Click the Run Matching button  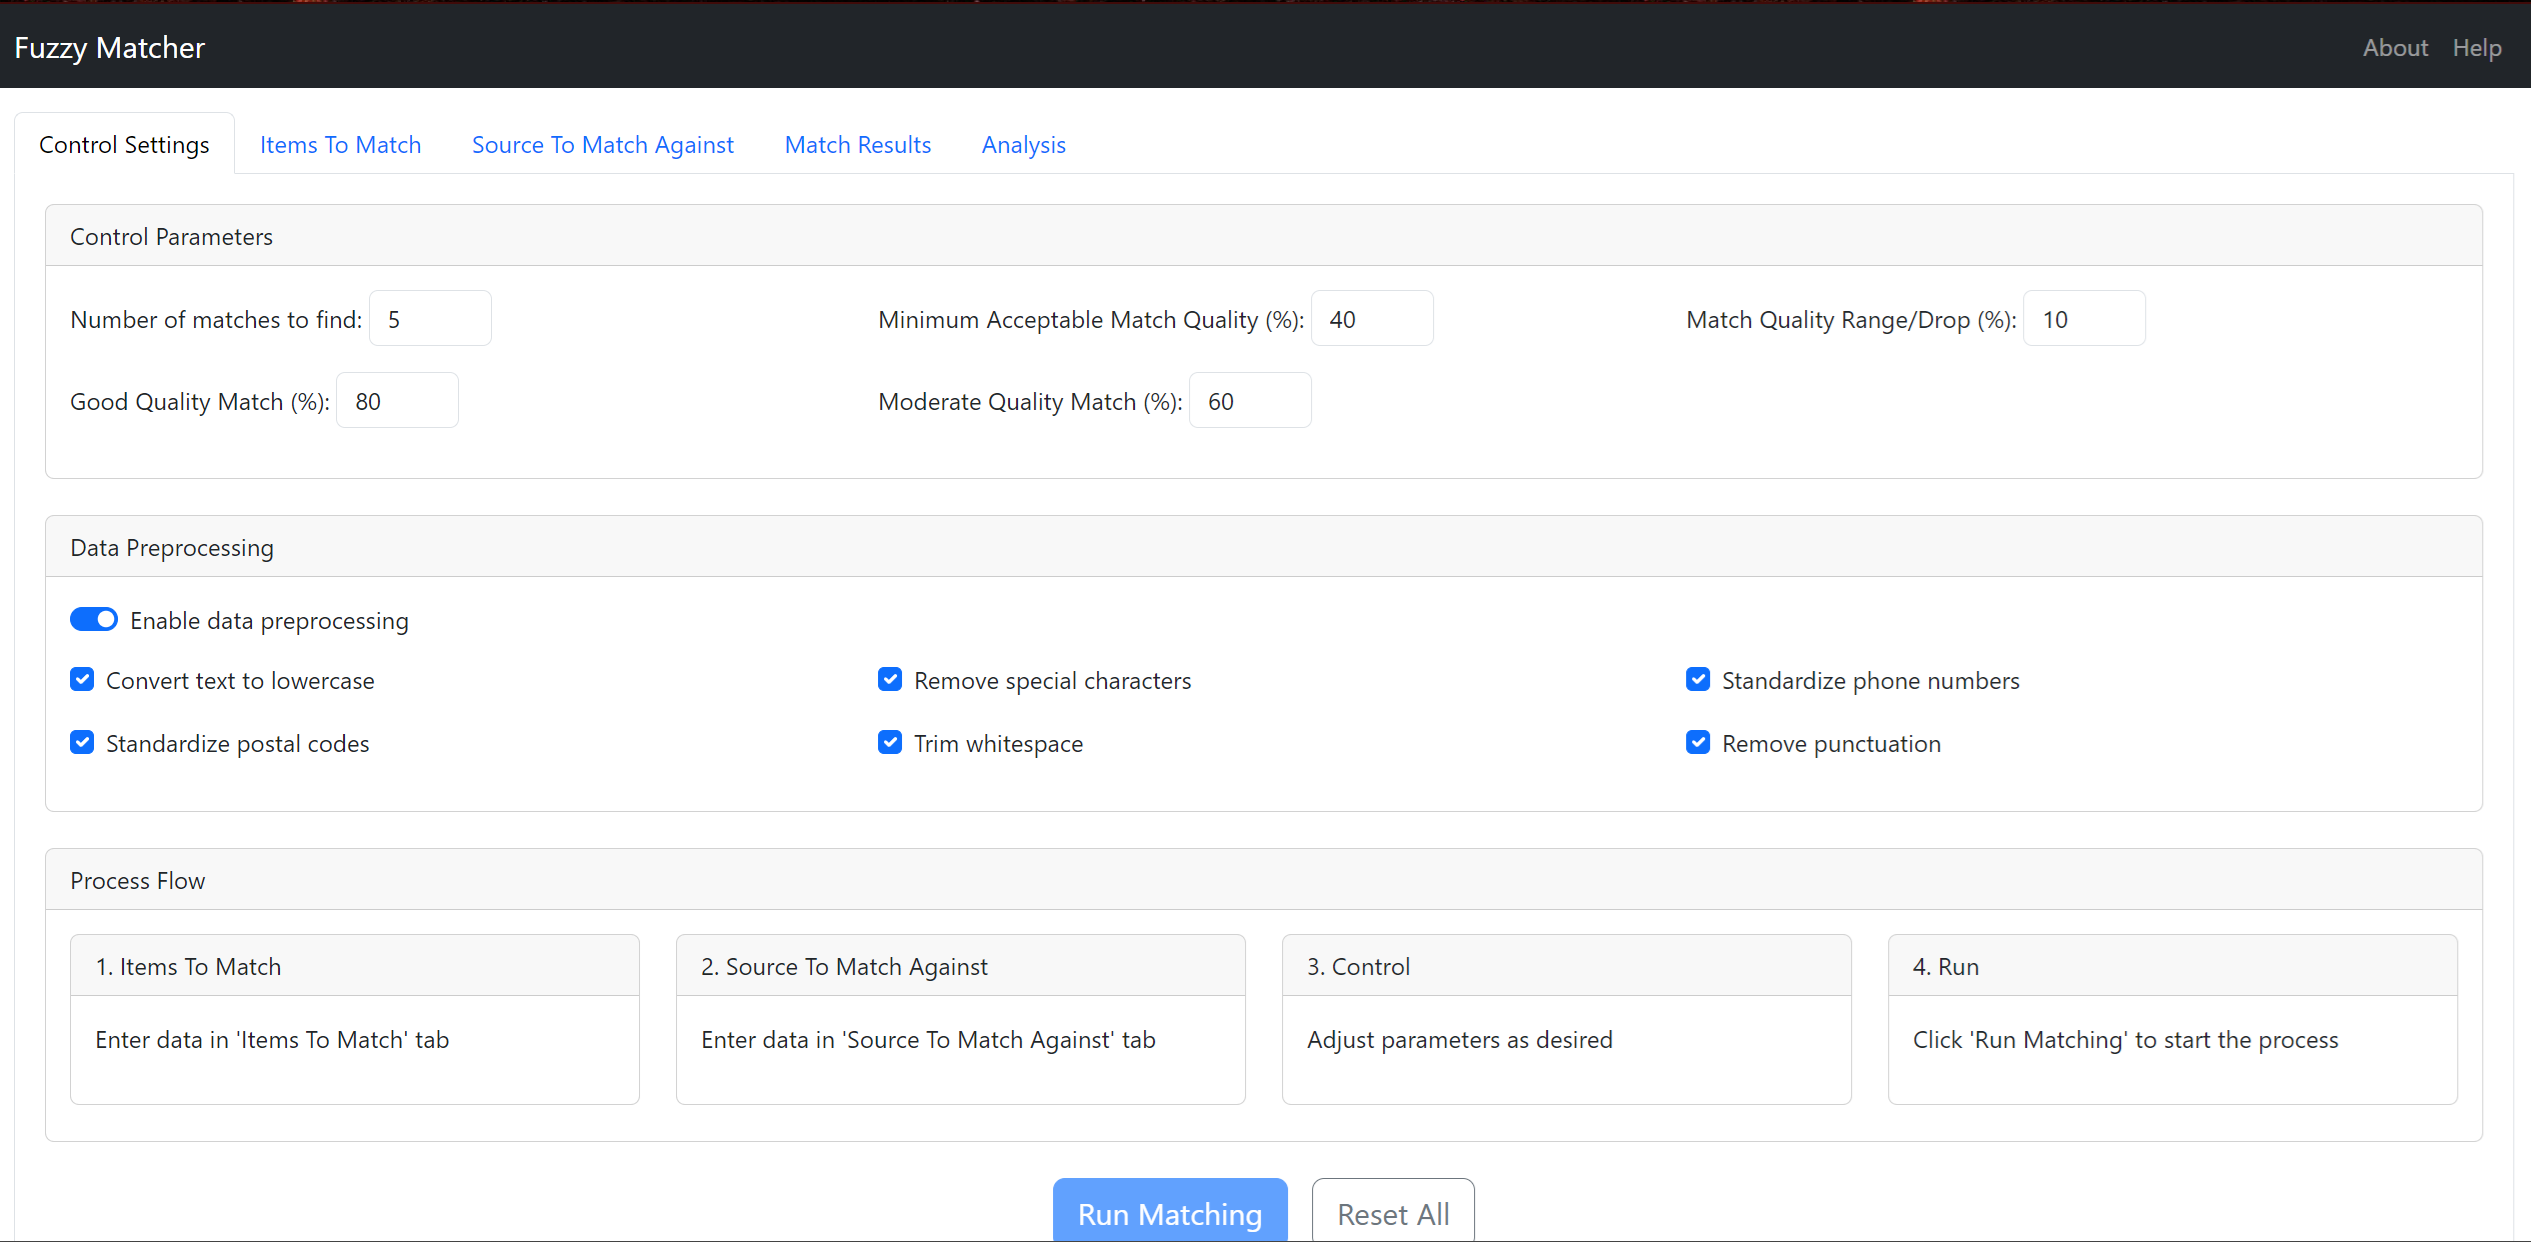coord(1169,1213)
